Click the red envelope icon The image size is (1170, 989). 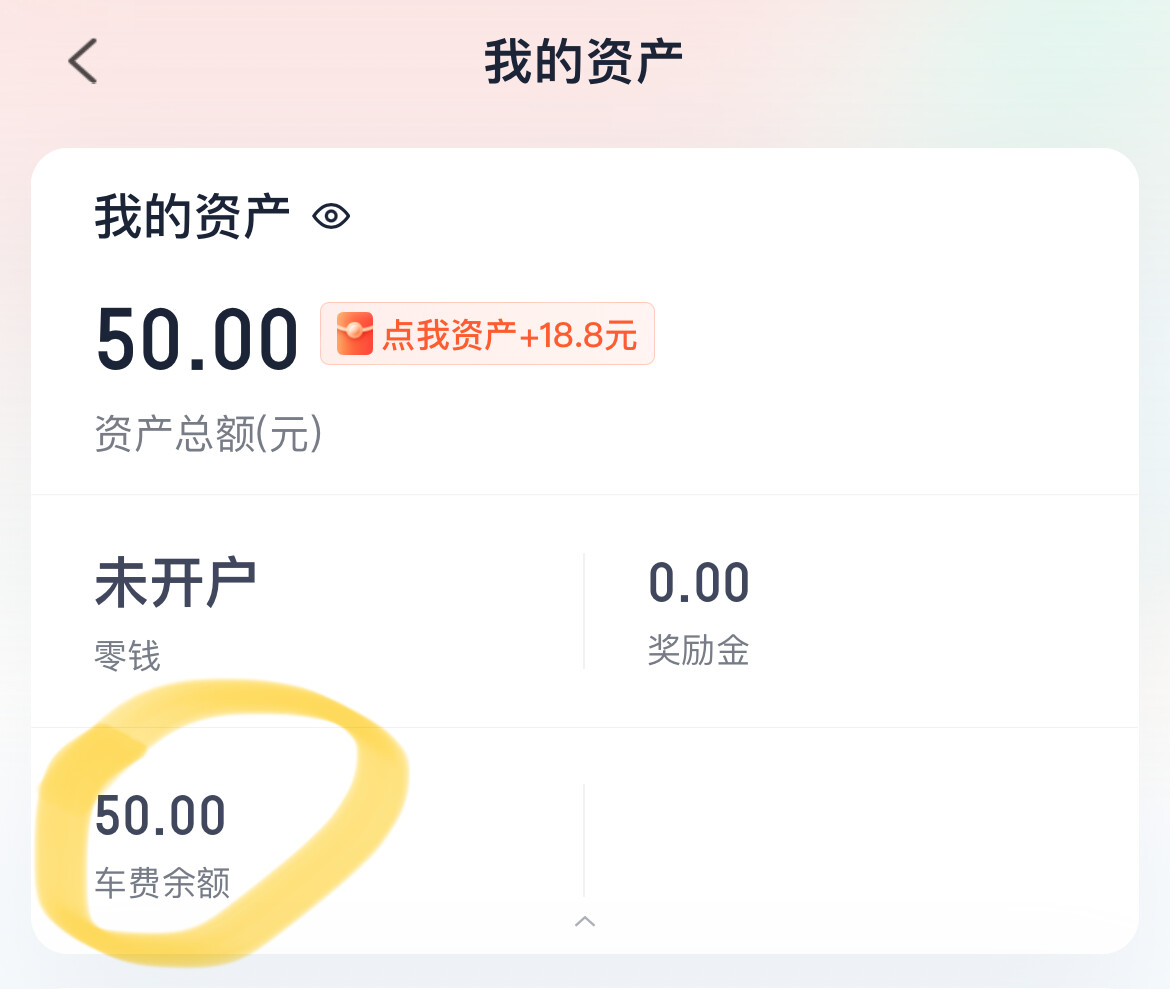(x=354, y=334)
